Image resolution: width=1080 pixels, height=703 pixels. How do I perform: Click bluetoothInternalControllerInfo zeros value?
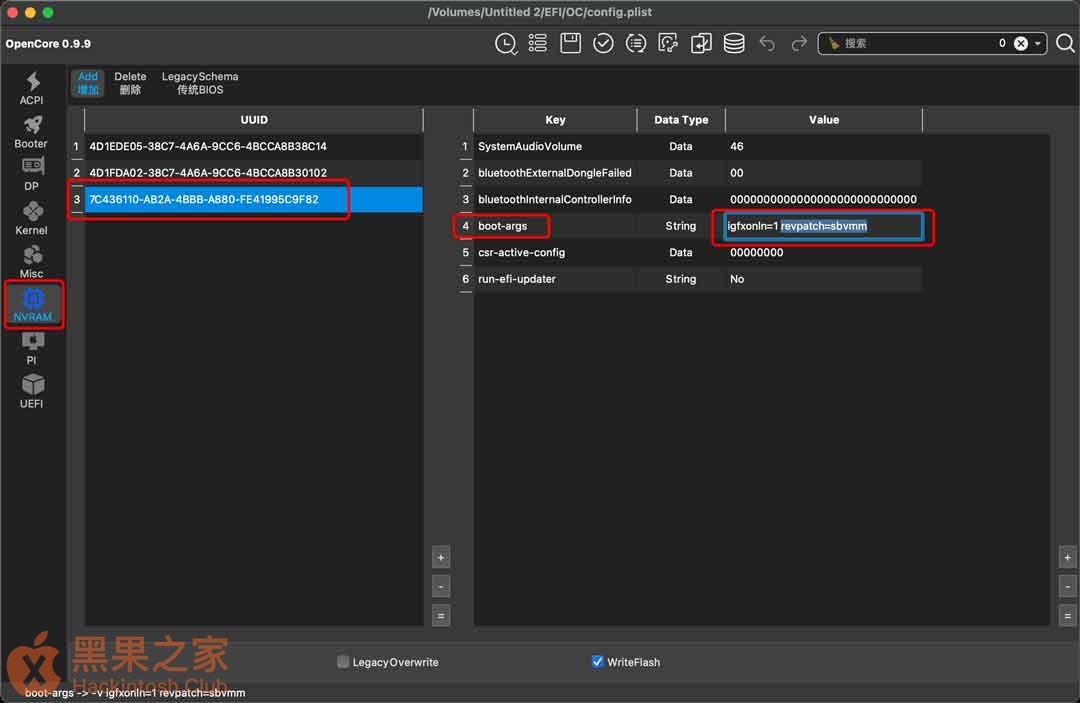823,199
